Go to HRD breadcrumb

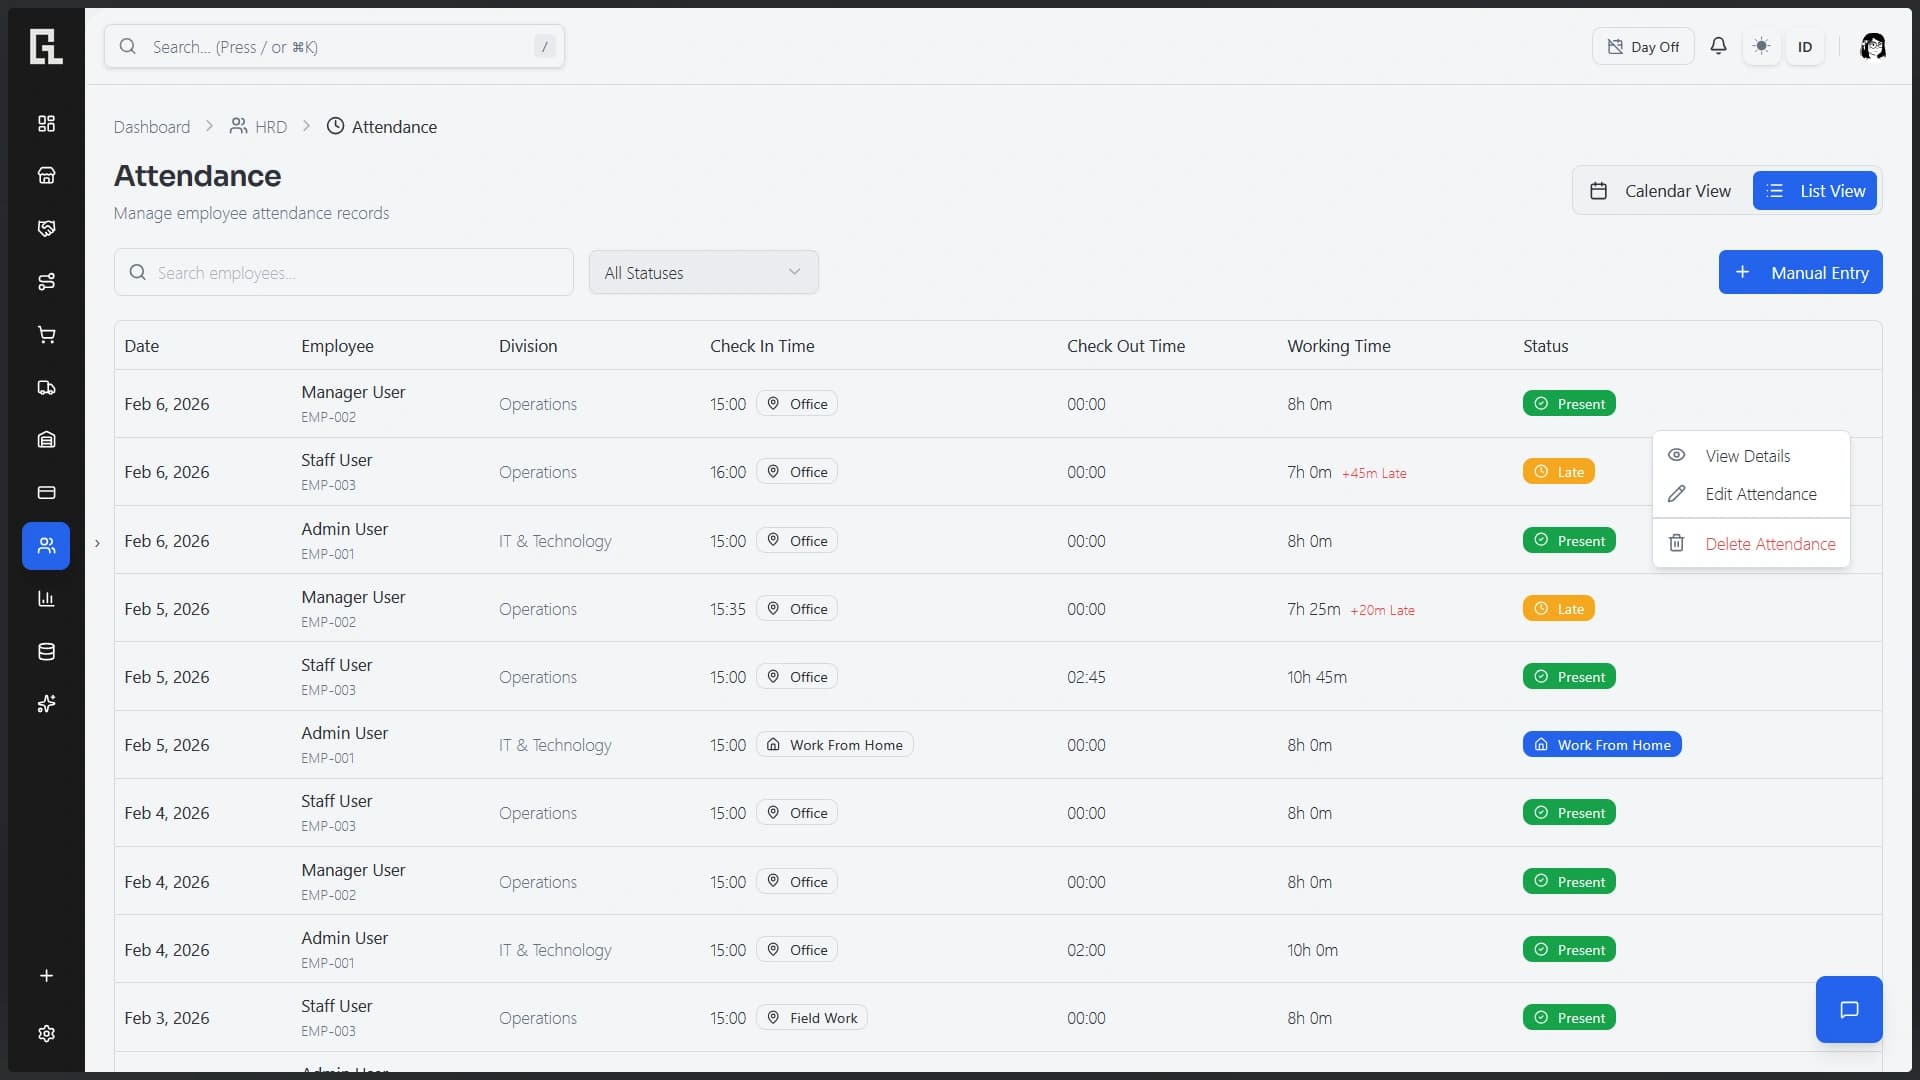click(259, 127)
